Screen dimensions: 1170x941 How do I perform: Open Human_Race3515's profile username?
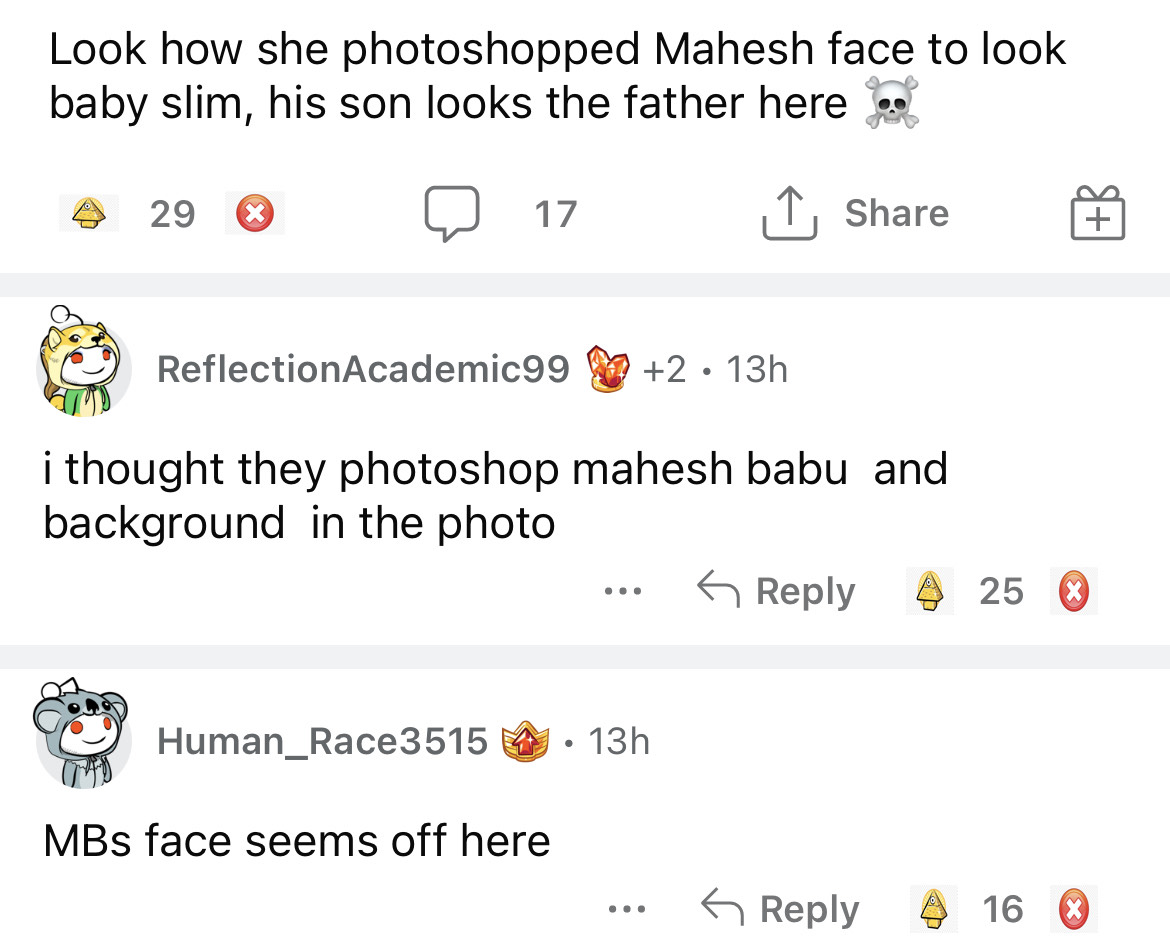pyautogui.click(x=322, y=741)
